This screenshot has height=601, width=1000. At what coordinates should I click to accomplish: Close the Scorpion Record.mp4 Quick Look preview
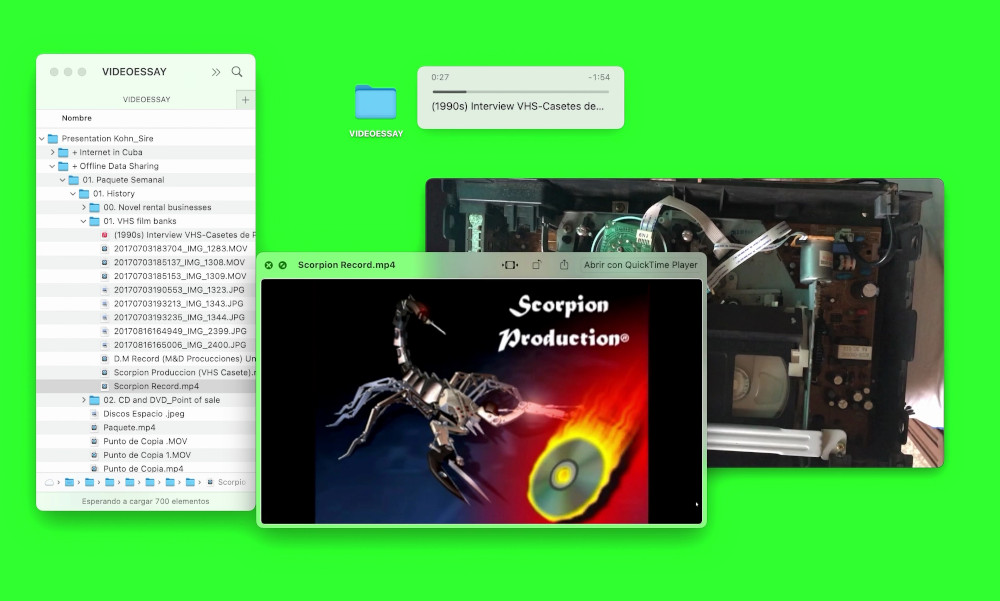[x=268, y=265]
